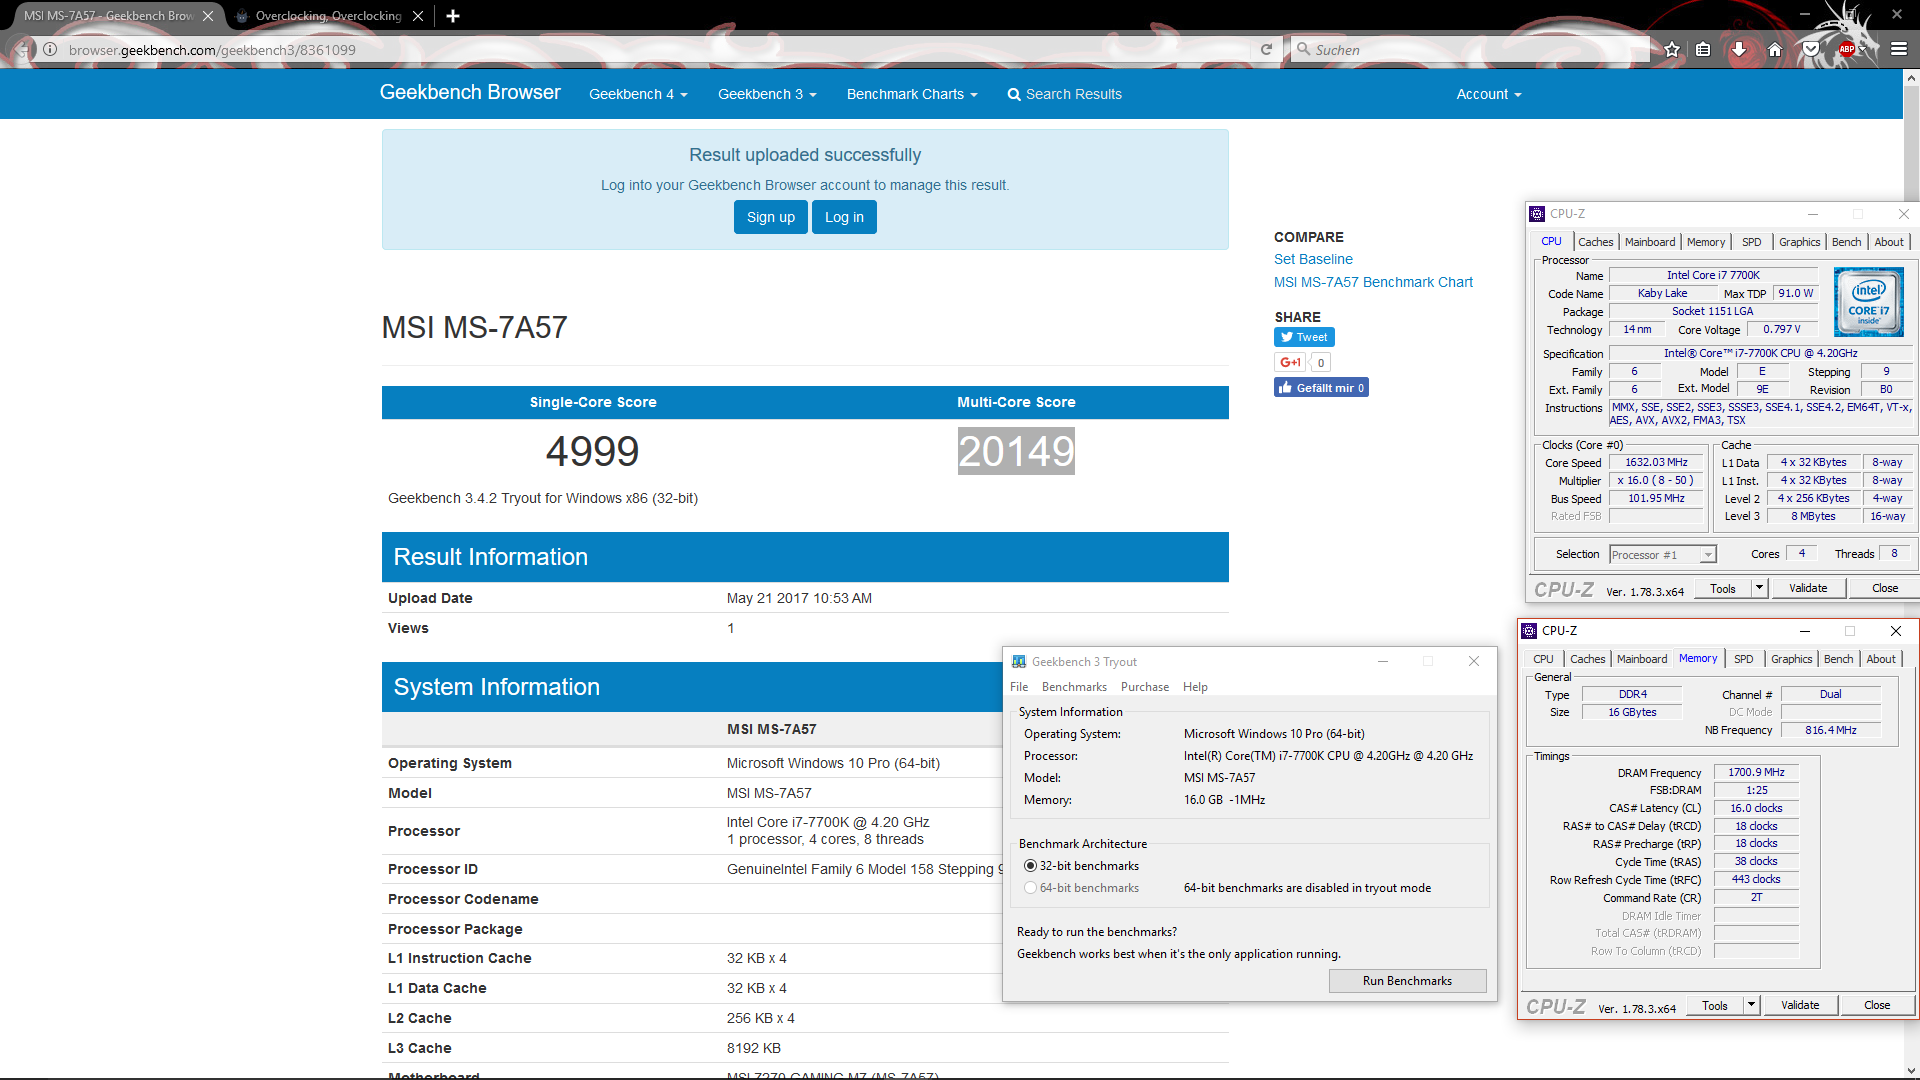Switch to Memory tab in top CPU-Z window
This screenshot has height=1080, width=1920.
pyautogui.click(x=1706, y=242)
